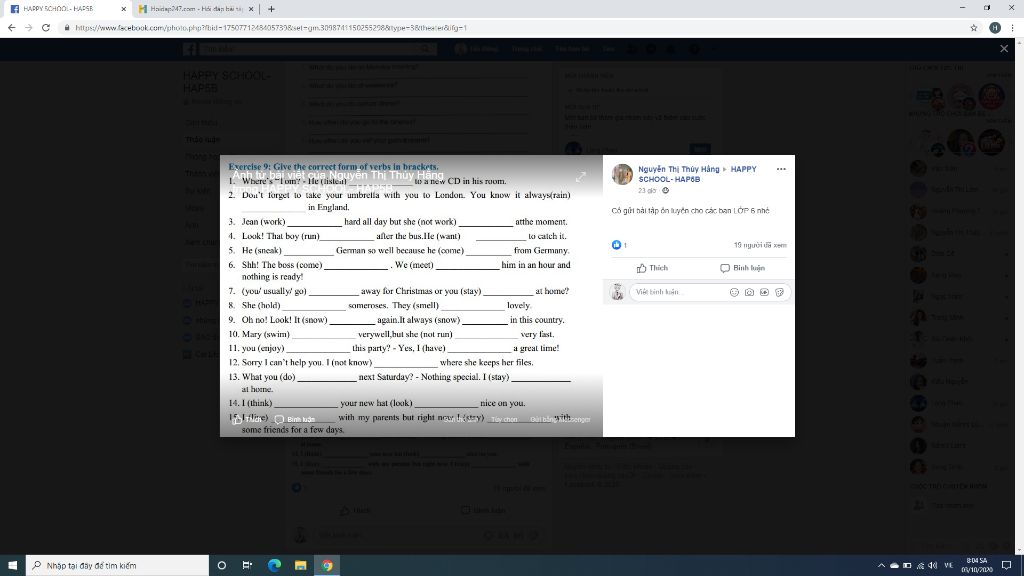Image resolution: width=1024 pixels, height=576 pixels.
Task: Open the post's "23 giờ" timestamp link
Action: click(647, 191)
